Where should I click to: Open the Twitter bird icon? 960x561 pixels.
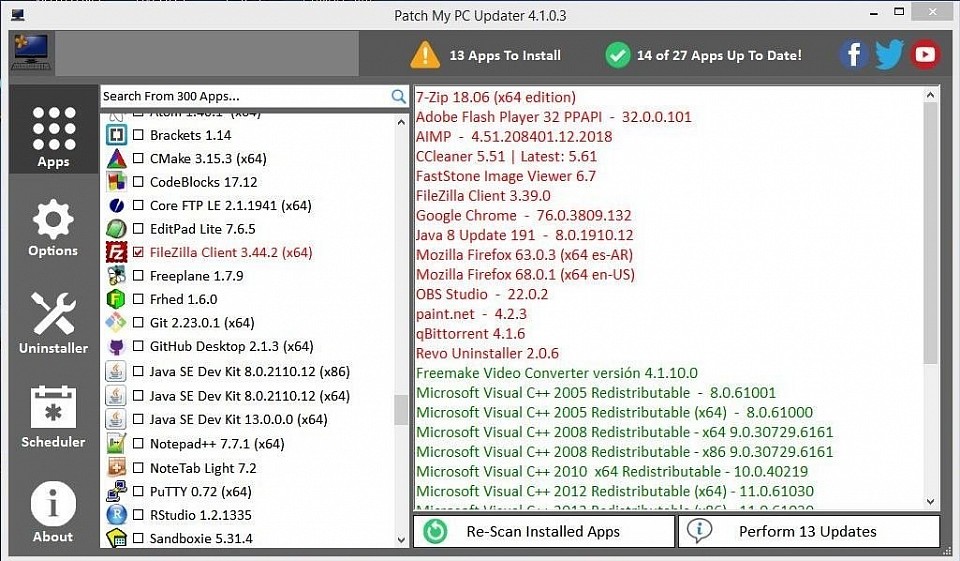point(889,55)
